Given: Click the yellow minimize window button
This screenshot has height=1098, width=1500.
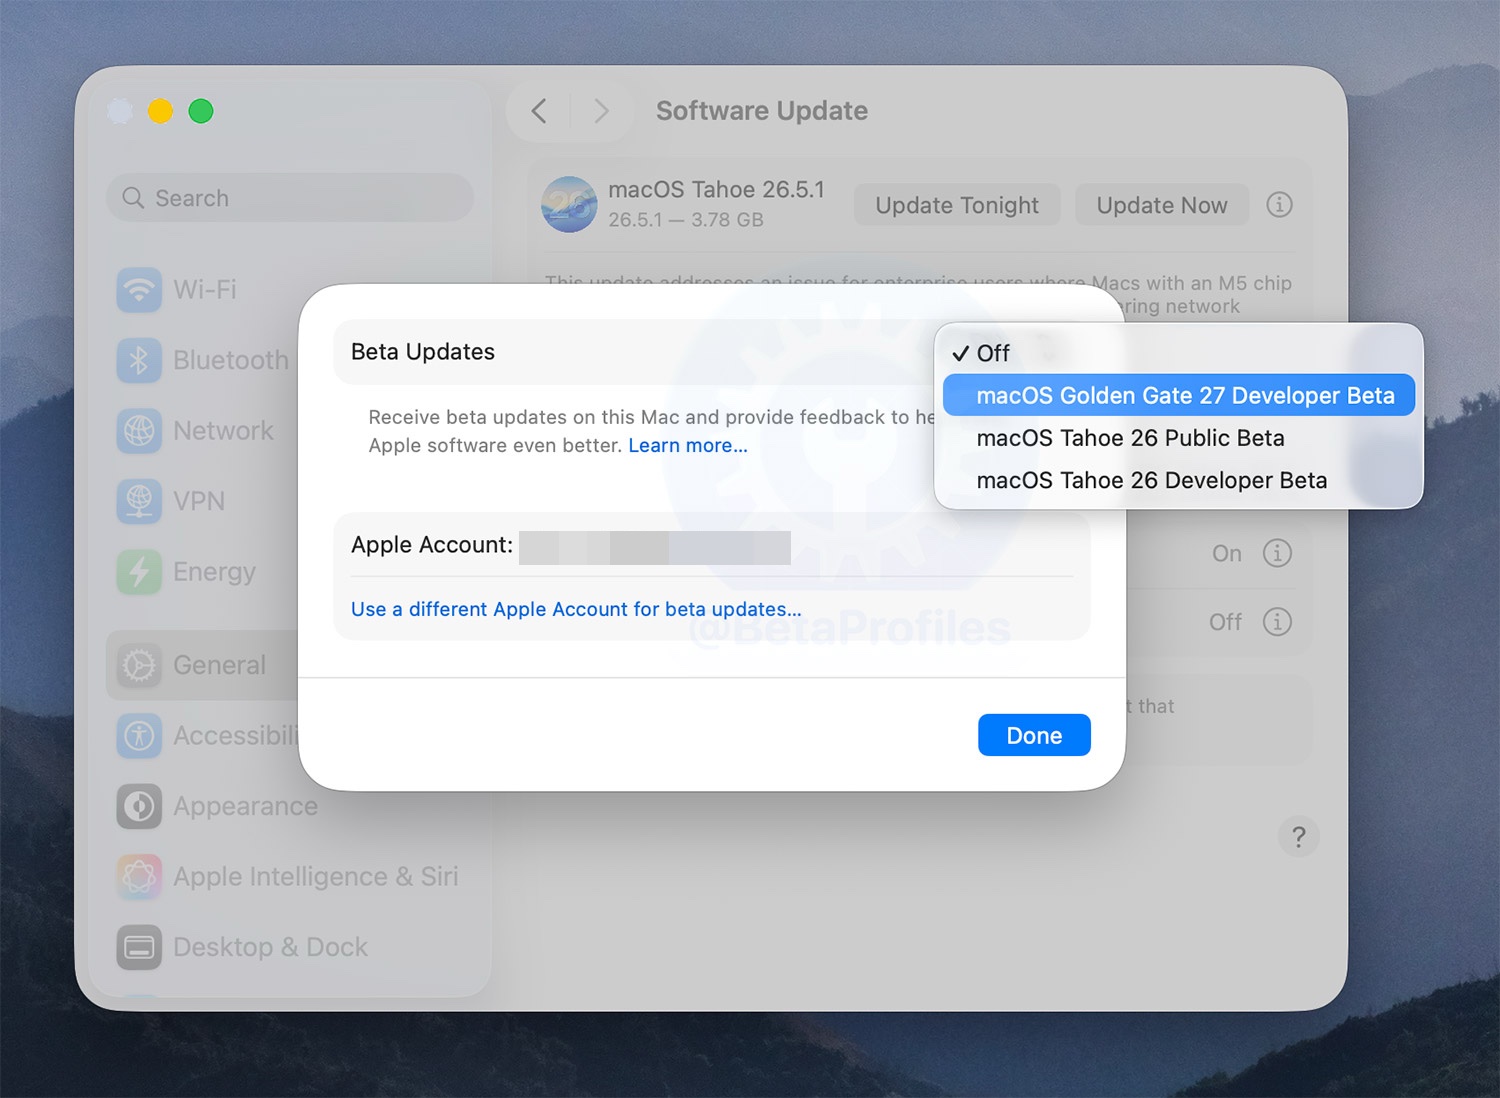Looking at the screenshot, I should 160,111.
